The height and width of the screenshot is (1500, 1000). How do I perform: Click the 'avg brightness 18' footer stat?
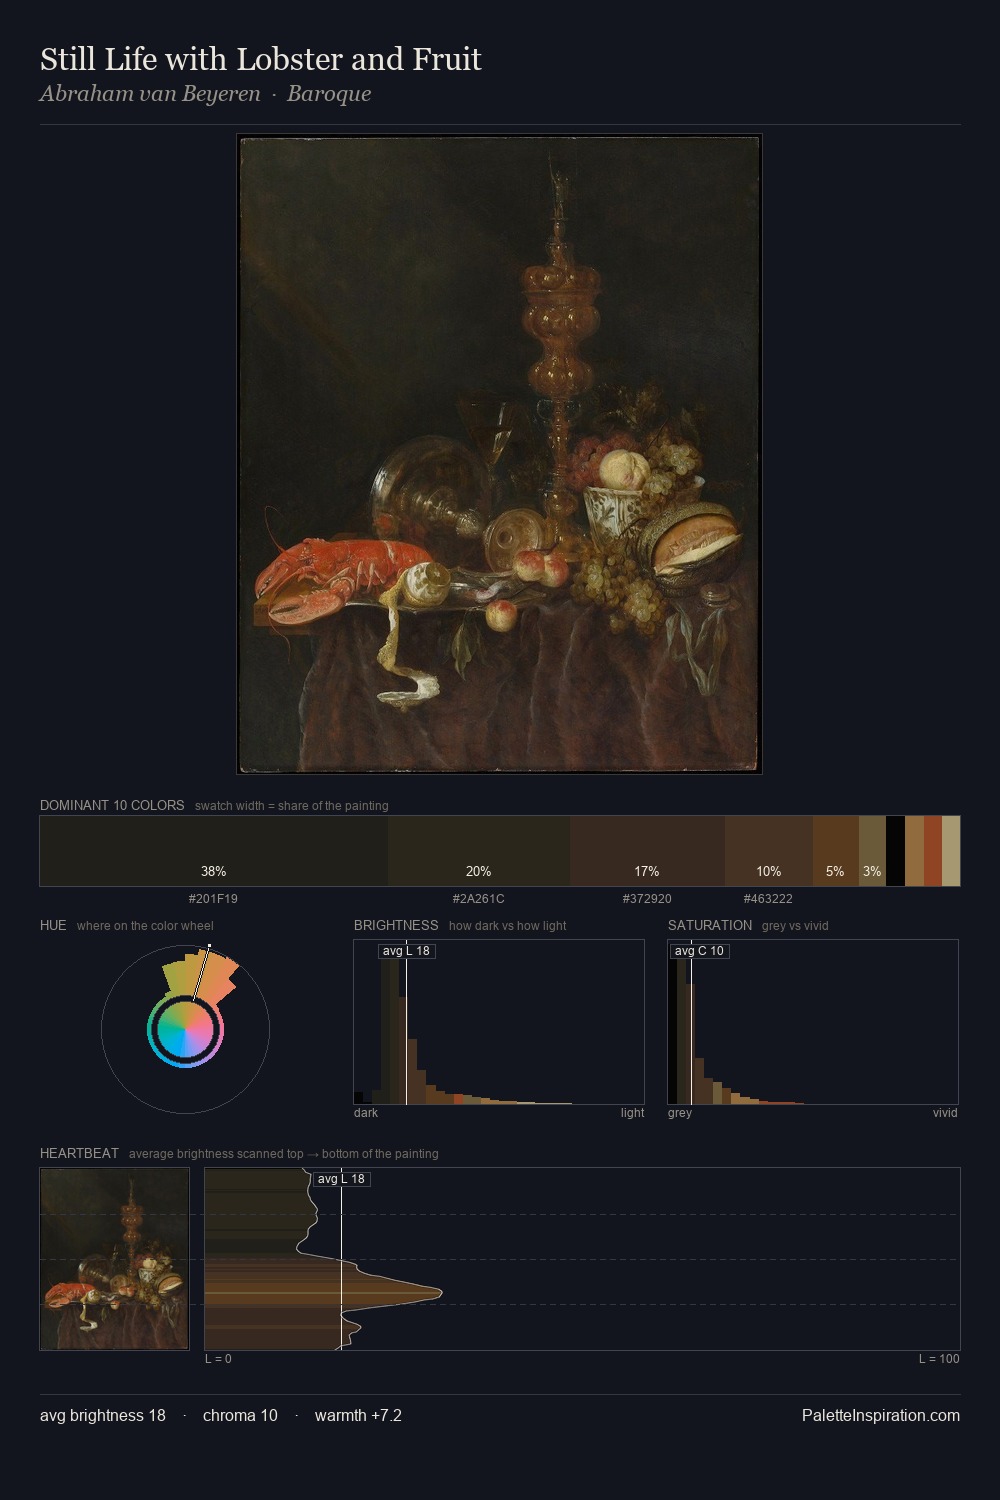103,1416
